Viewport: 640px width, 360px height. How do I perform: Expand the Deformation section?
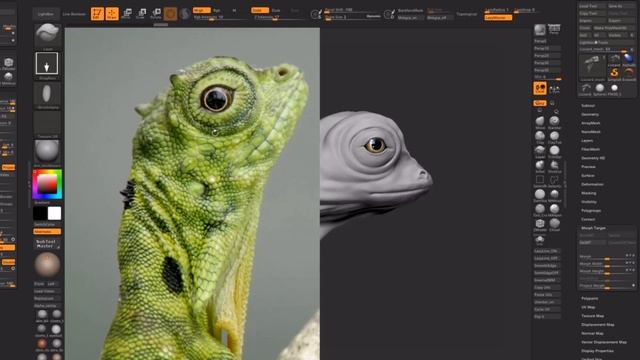(592, 184)
